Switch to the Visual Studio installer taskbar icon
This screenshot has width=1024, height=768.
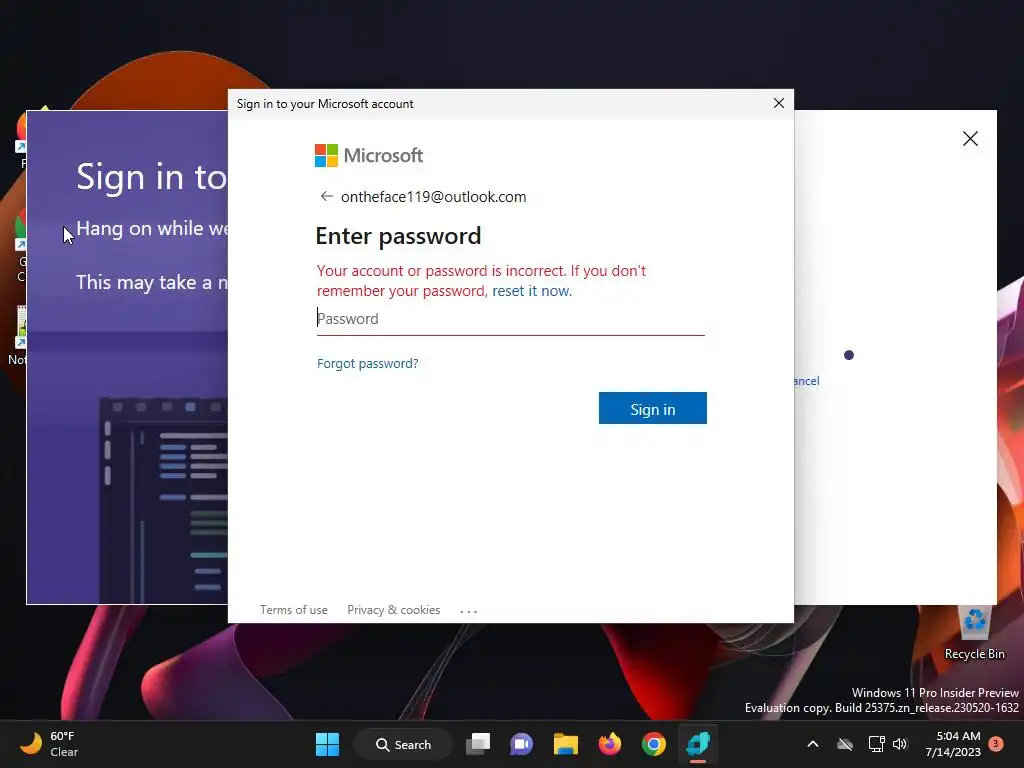pyautogui.click(x=697, y=744)
